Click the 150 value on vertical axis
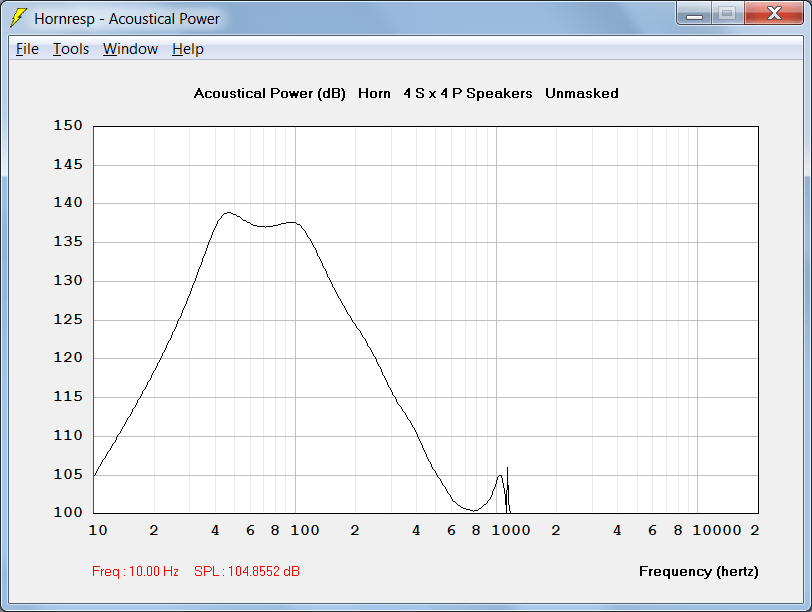Image resolution: width=812 pixels, height=612 pixels. [x=68, y=125]
